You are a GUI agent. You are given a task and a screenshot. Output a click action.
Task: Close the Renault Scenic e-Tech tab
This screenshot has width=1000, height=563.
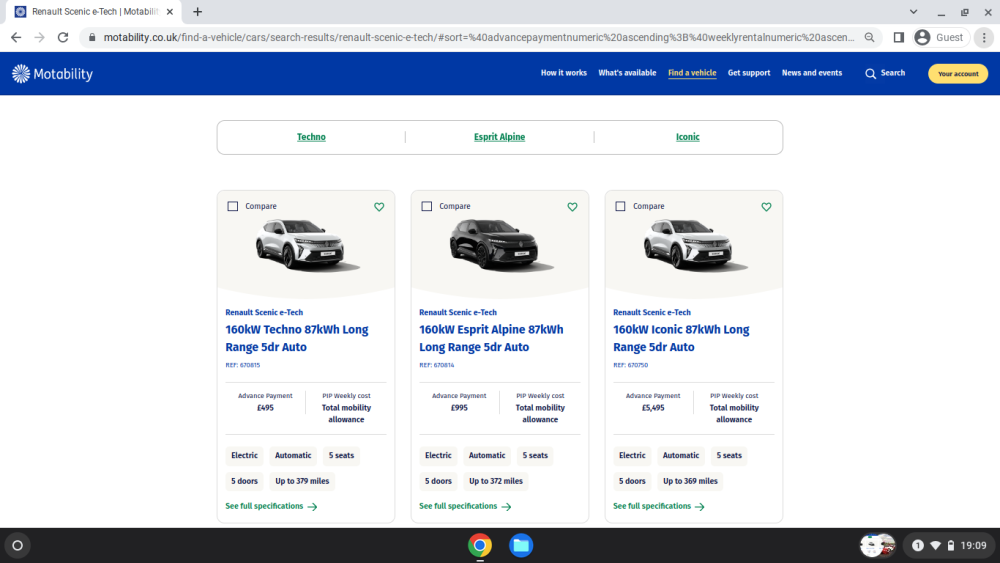[x=170, y=11]
